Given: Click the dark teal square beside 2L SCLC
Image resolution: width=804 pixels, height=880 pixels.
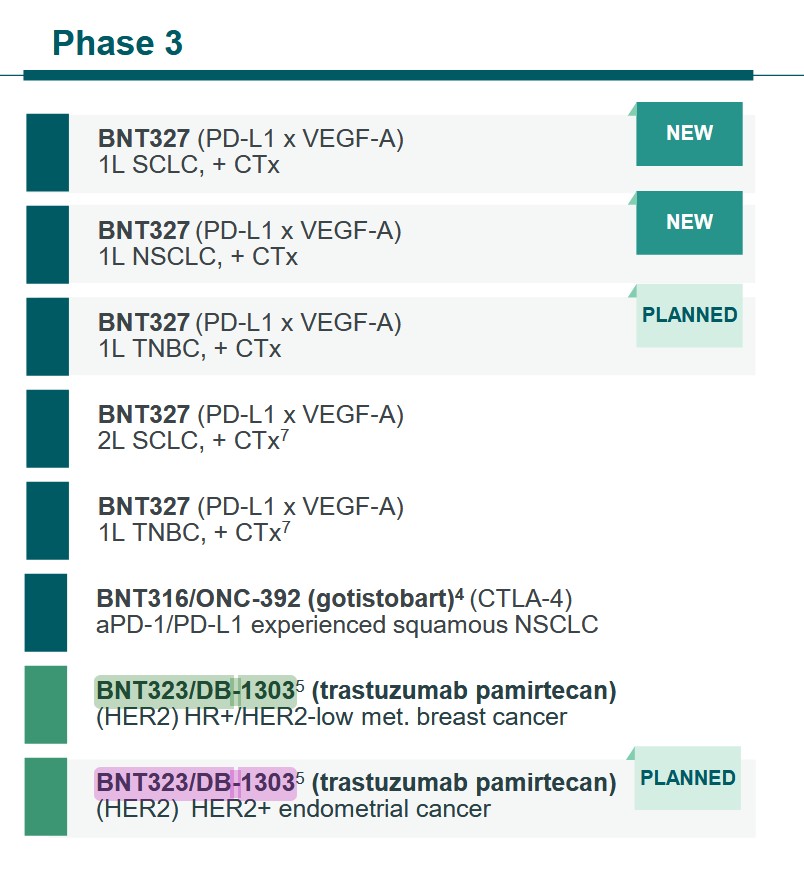Looking at the screenshot, I should [x=47, y=428].
